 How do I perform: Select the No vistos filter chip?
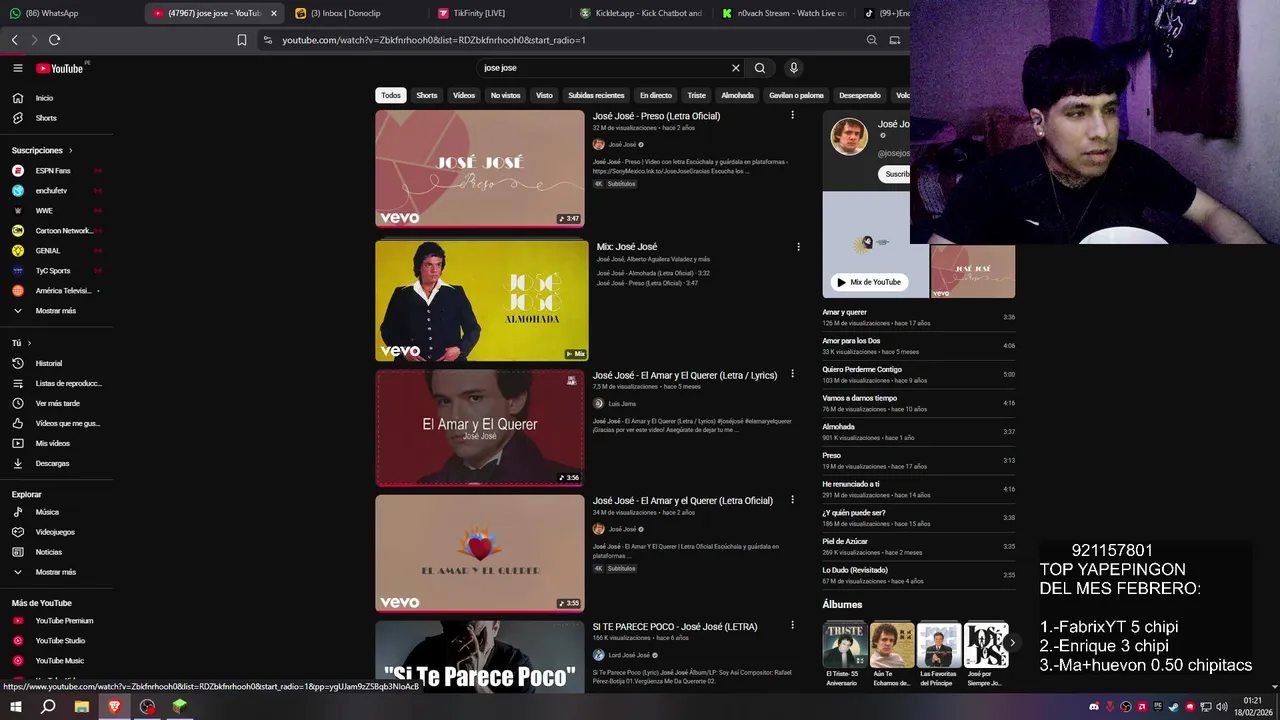(x=505, y=95)
